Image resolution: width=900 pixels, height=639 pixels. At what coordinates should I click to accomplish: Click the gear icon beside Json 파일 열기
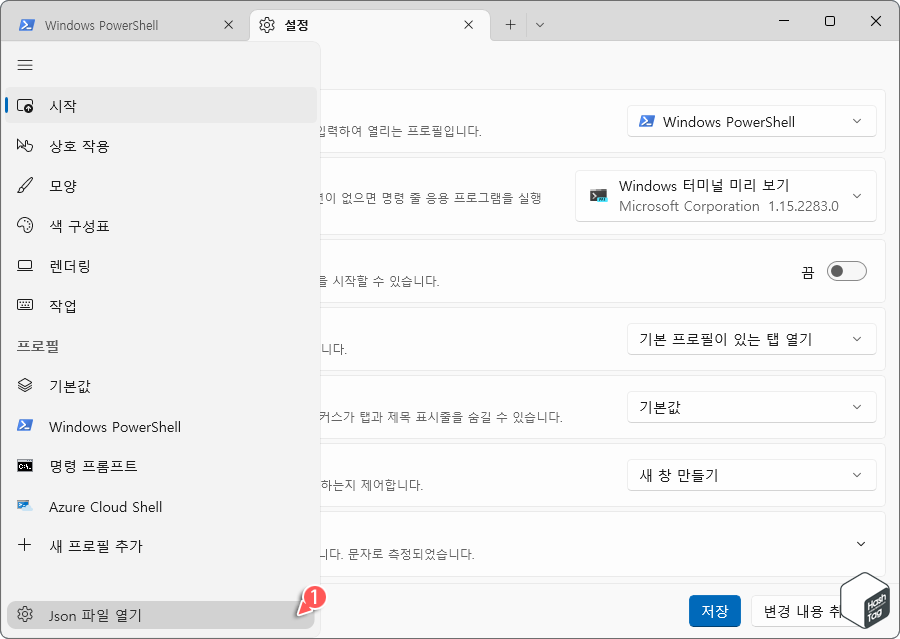tap(25, 614)
